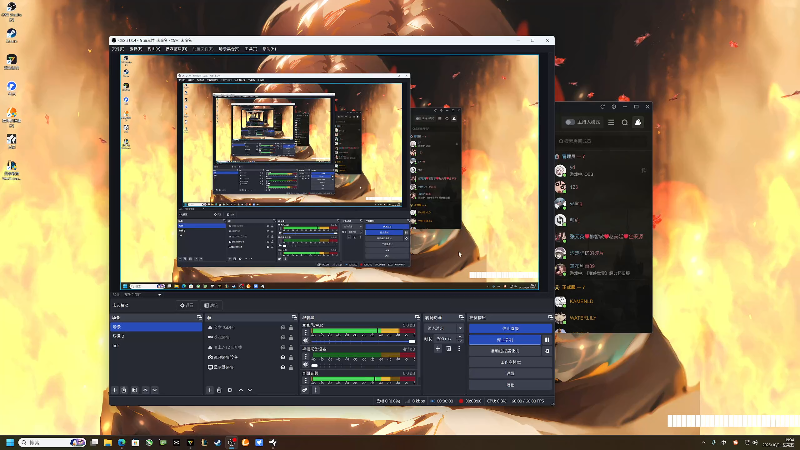
Task: Open the second mixer channel's three-dot menu
Action: [305, 356]
